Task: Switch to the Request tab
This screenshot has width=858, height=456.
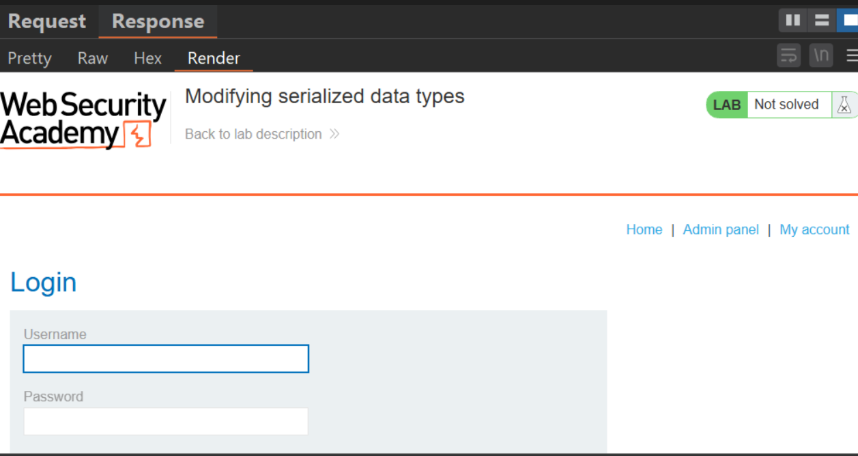Action: pos(47,21)
